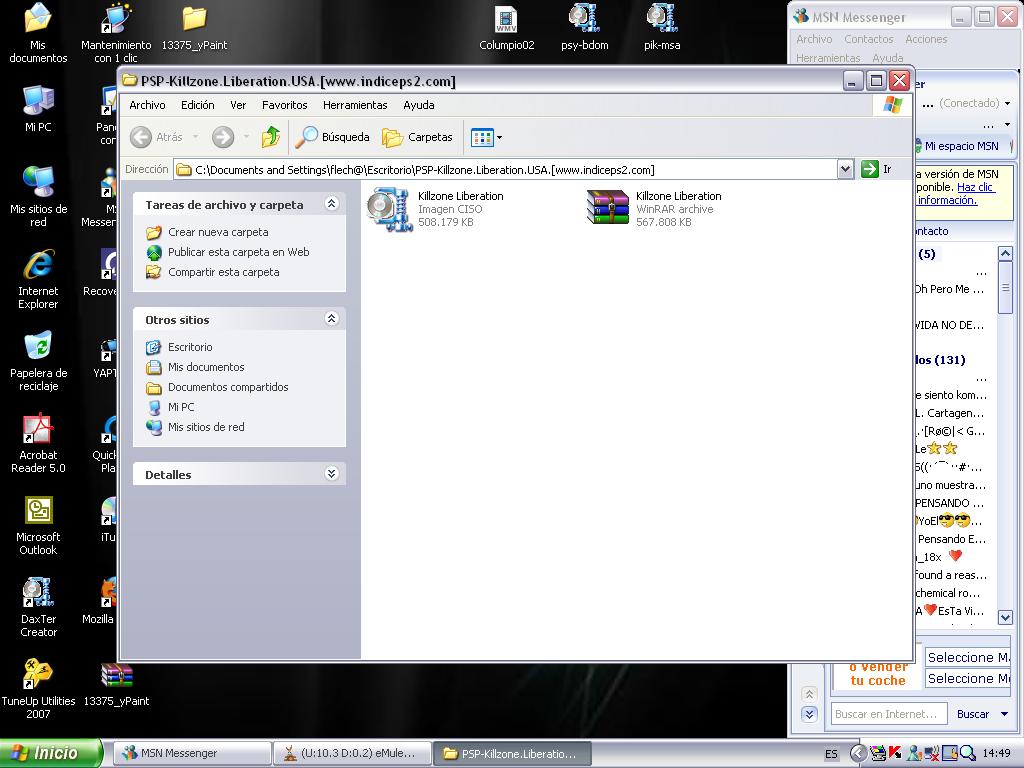Open the Atrás history dropdown arrow
Image resolution: width=1024 pixels, height=768 pixels.
(196, 137)
